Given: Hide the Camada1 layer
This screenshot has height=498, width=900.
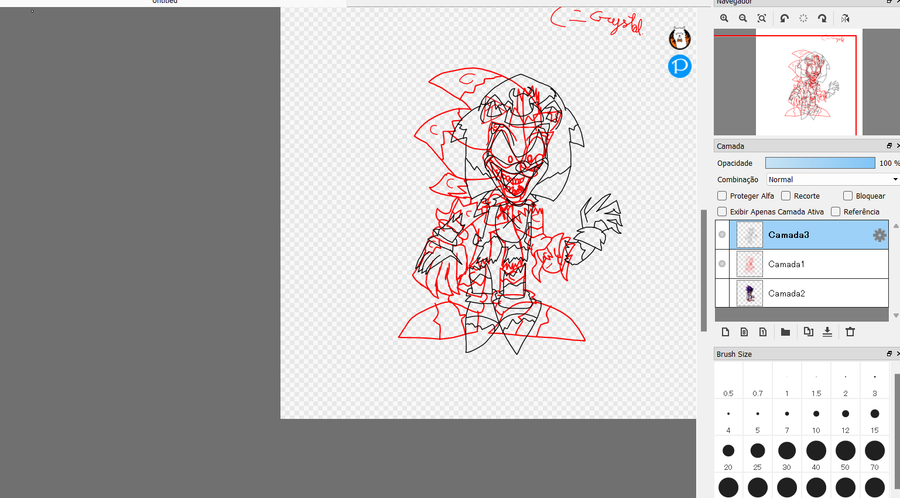Looking at the screenshot, I should click(722, 264).
